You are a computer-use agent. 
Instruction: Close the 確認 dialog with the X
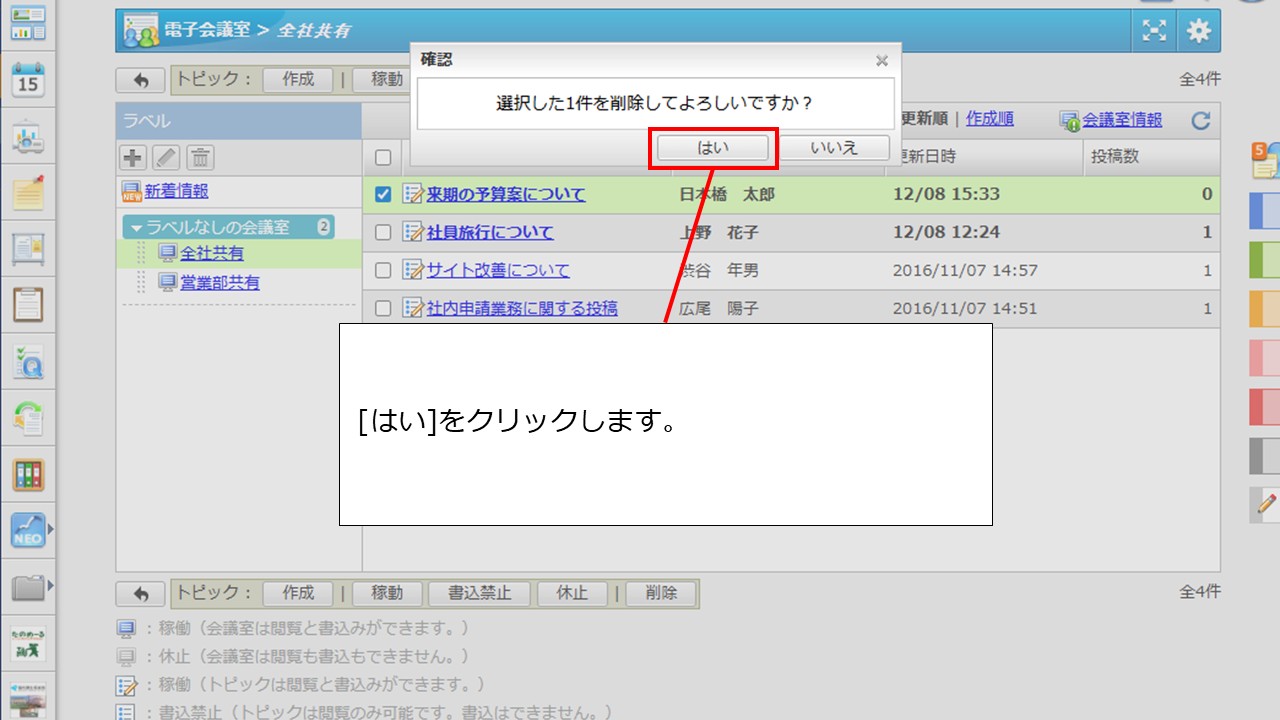click(882, 60)
